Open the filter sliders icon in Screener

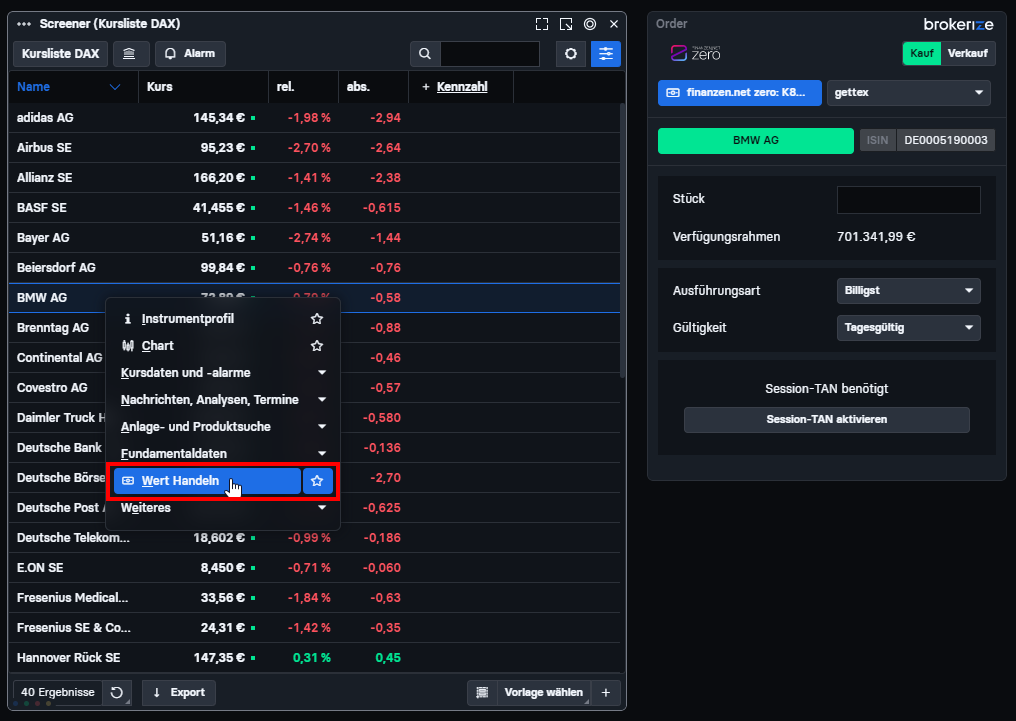(x=606, y=54)
